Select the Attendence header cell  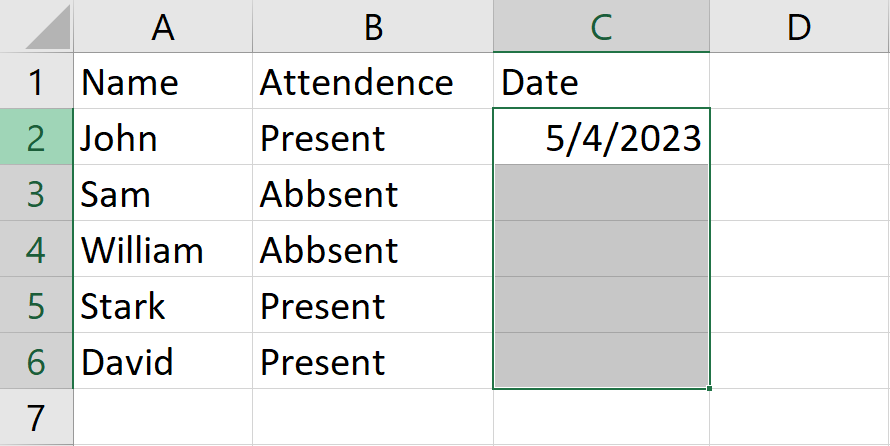click(x=373, y=81)
